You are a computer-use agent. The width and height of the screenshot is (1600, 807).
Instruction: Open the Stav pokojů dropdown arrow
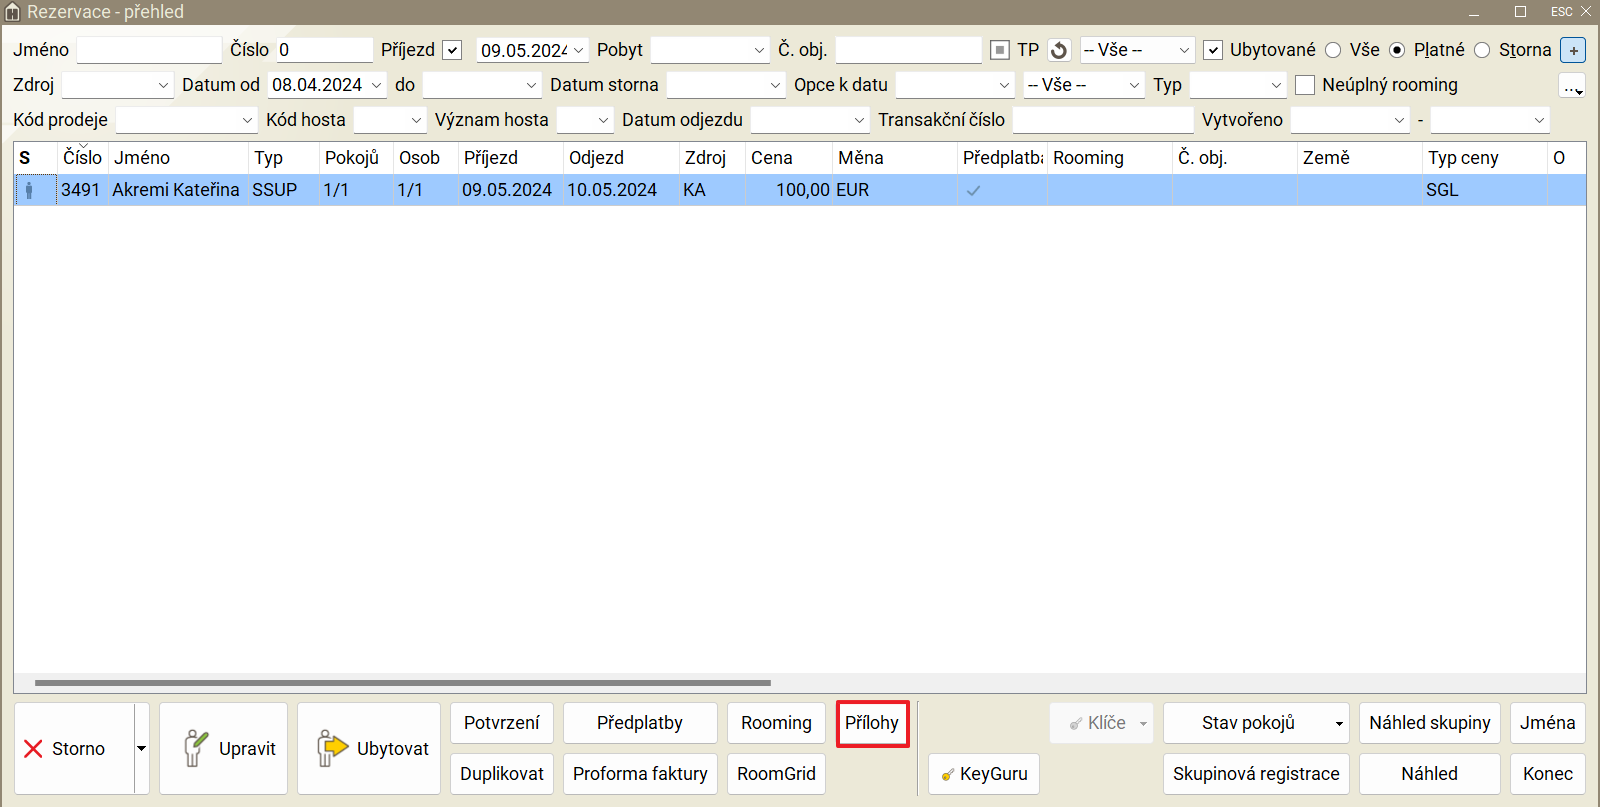click(1338, 723)
